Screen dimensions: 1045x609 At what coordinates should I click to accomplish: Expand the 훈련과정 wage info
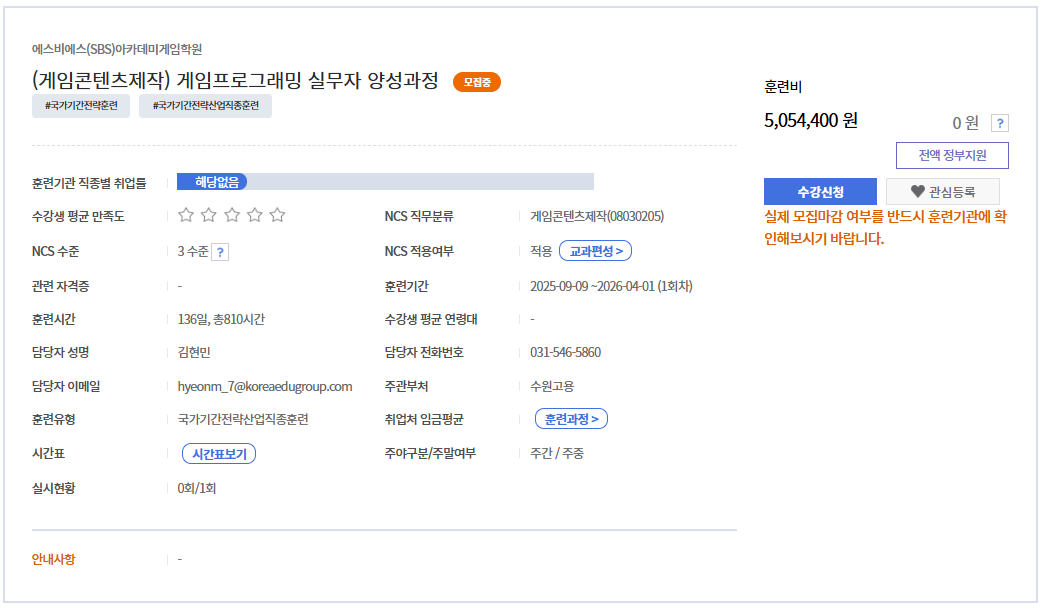click(x=571, y=419)
